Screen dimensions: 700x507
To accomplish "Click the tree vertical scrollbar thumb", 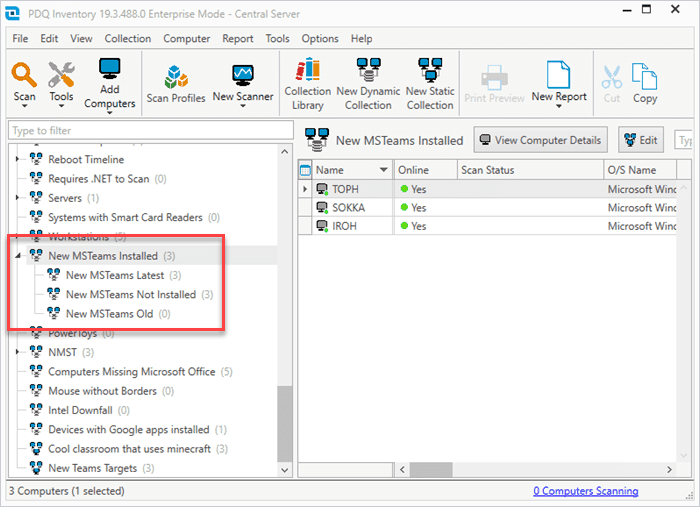I will (284, 424).
